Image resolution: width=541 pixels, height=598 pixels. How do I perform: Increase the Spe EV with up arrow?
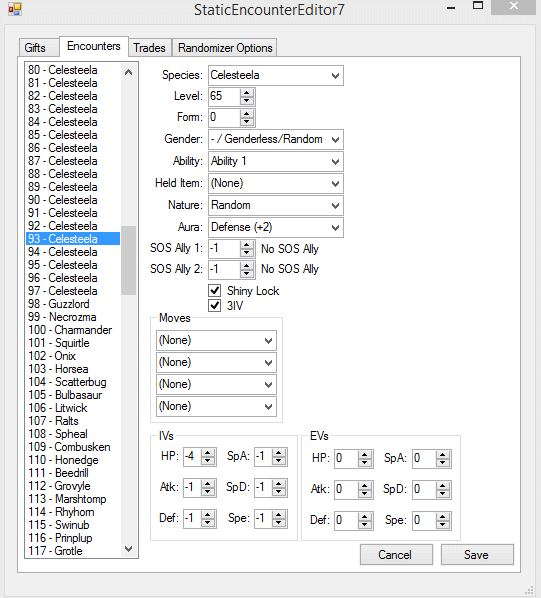pos(443,516)
